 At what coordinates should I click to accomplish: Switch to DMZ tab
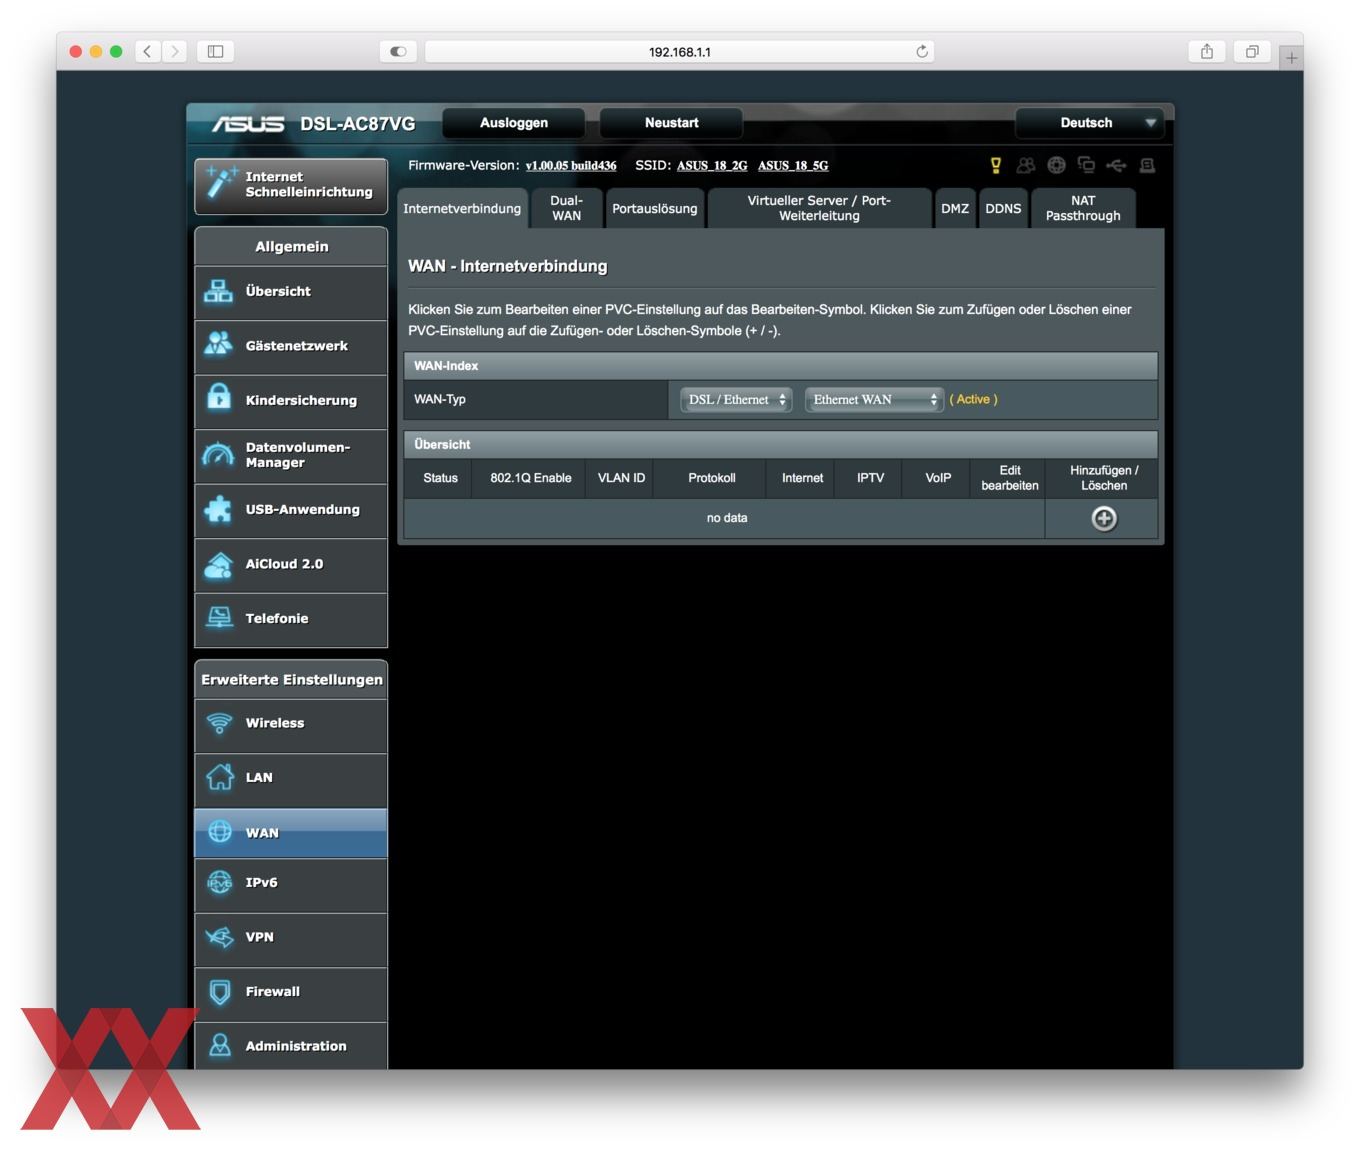tap(955, 208)
